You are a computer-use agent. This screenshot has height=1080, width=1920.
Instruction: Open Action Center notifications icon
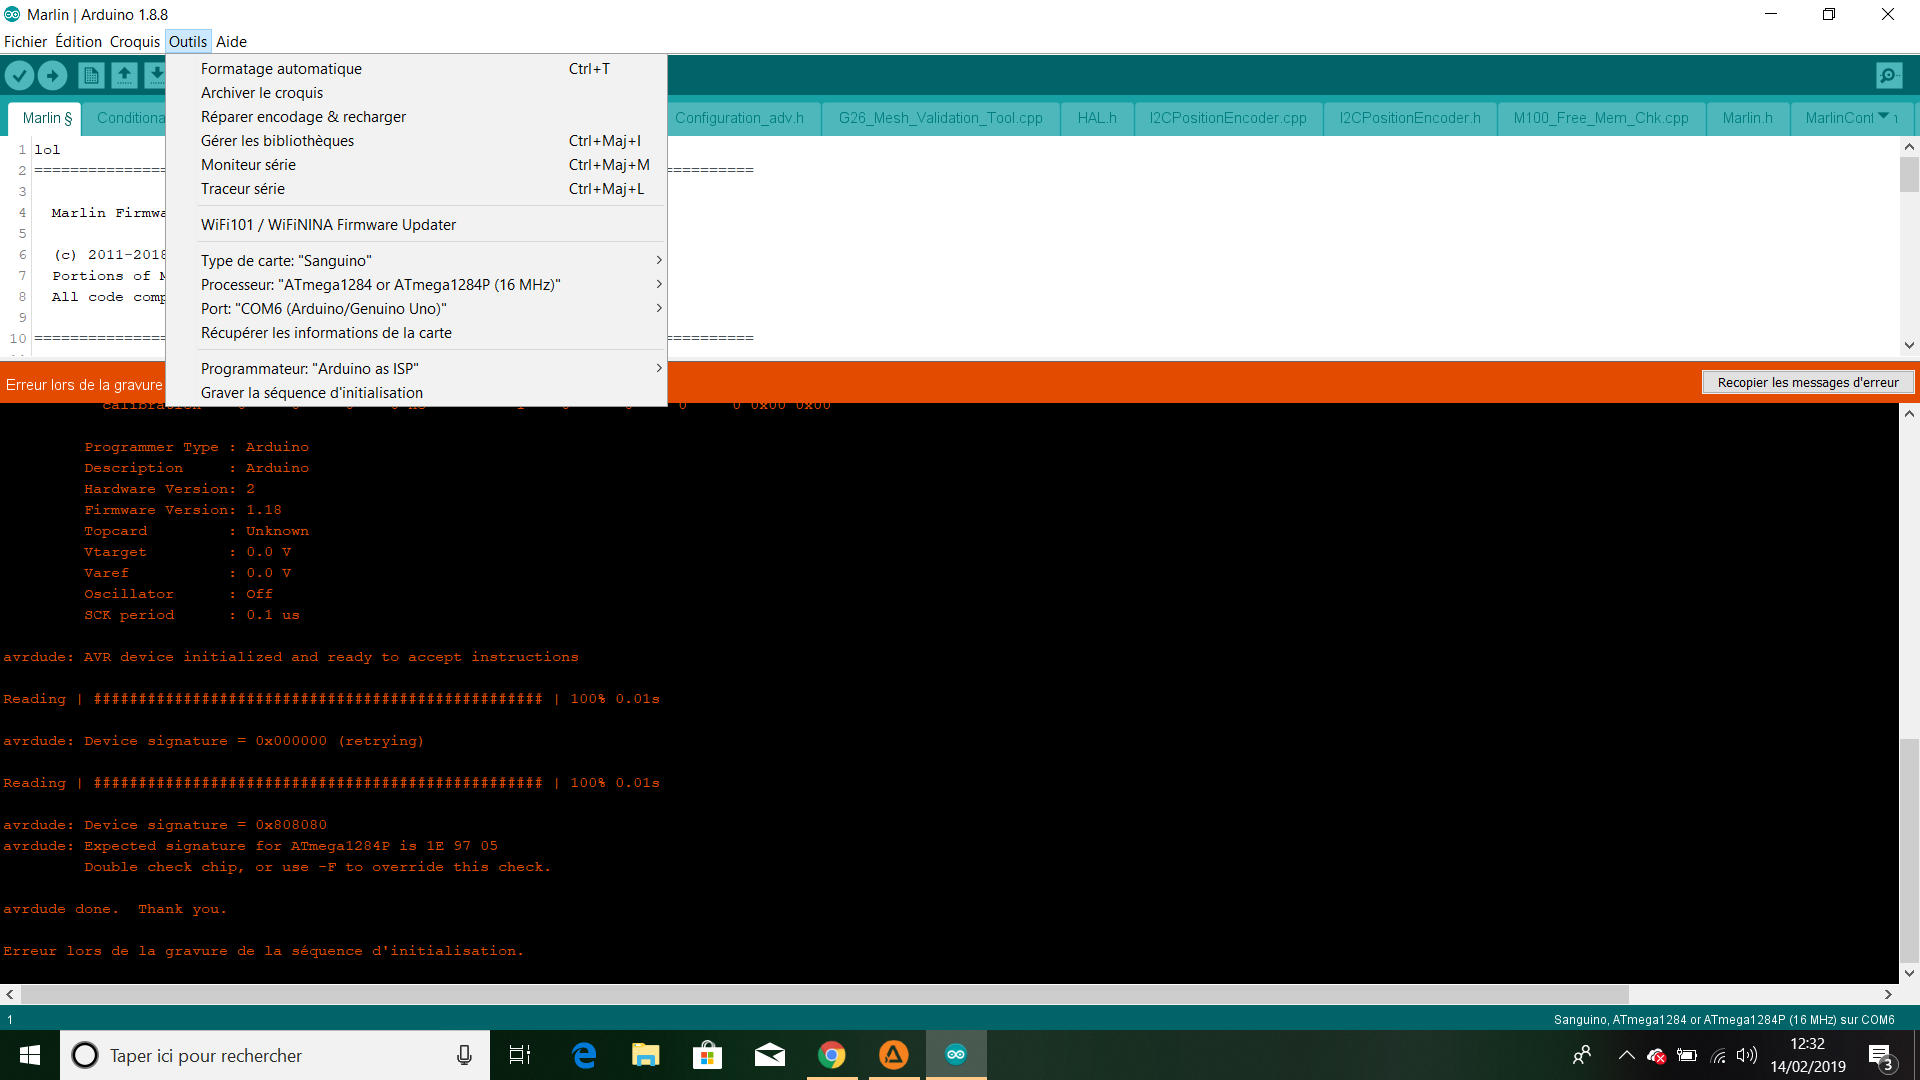coord(1881,1055)
